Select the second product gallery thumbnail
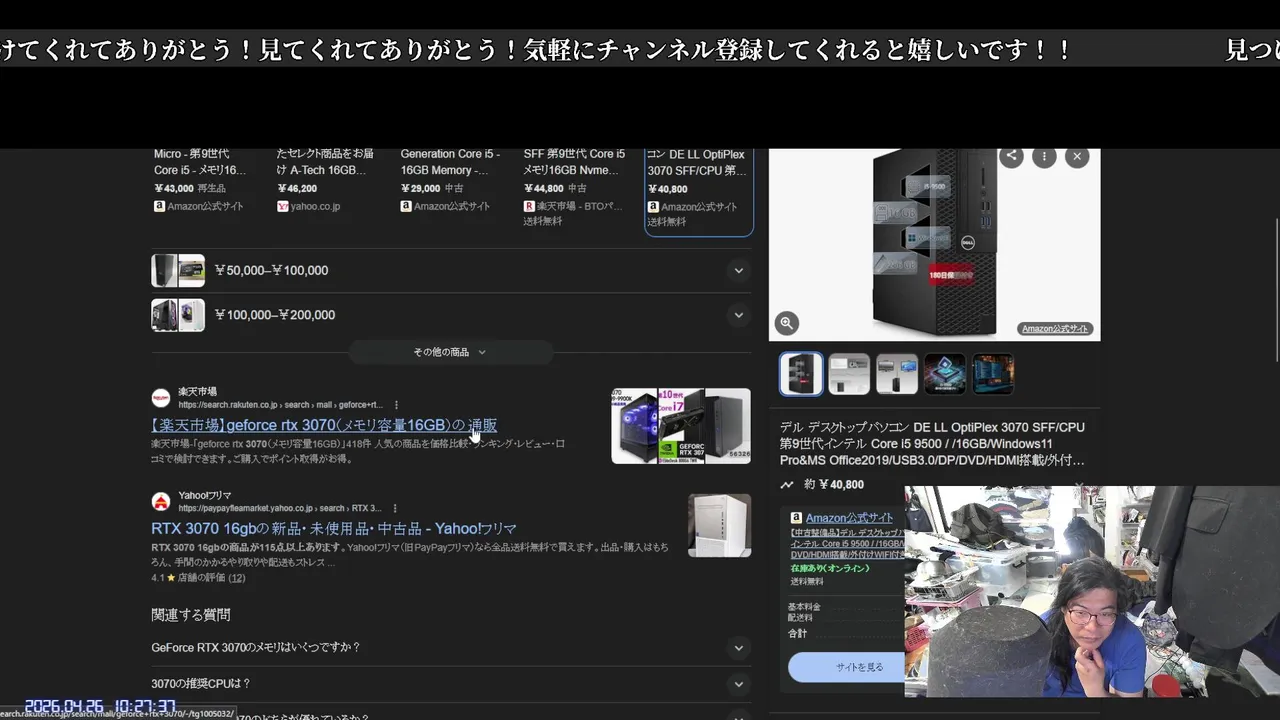This screenshot has height=720, width=1280. coord(849,374)
